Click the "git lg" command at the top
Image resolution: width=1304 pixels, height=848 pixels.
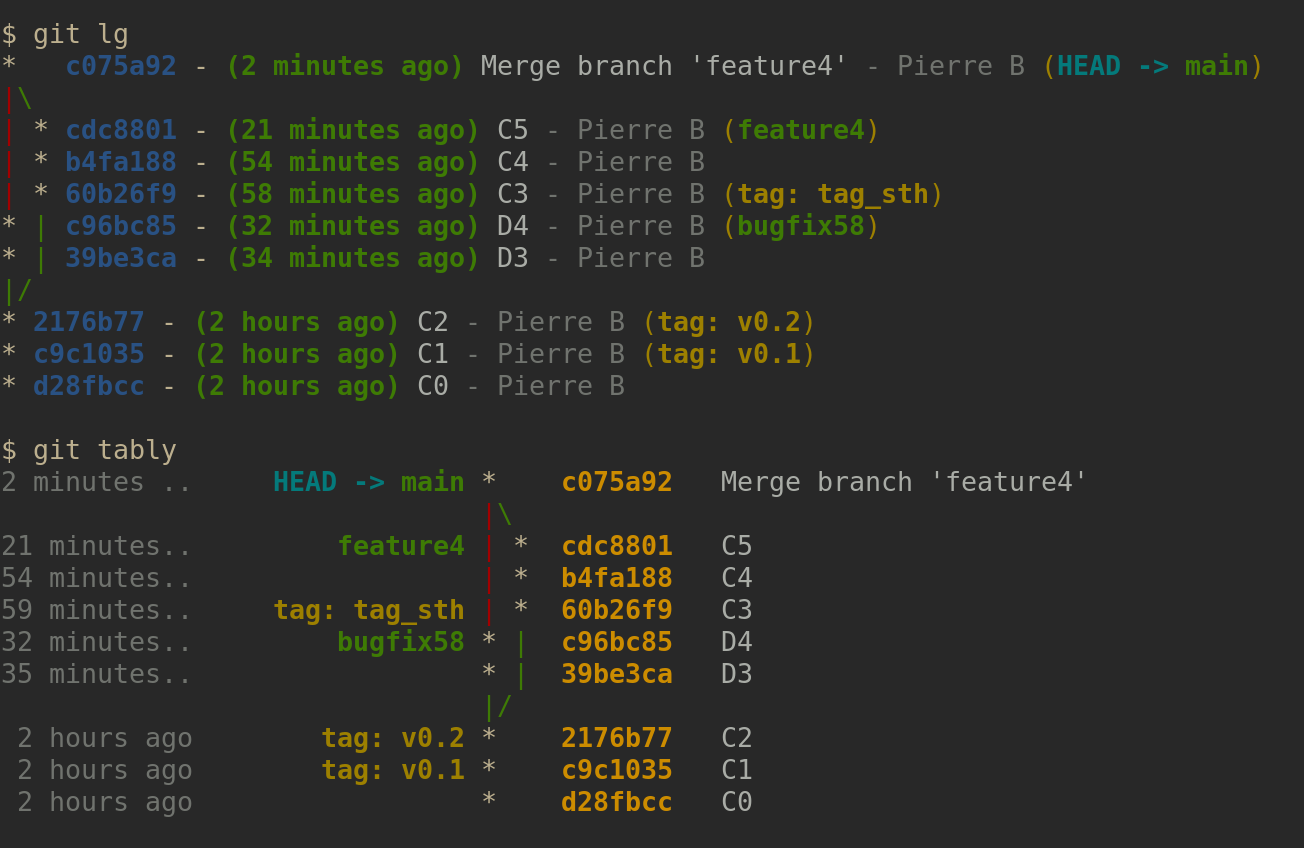point(80,35)
